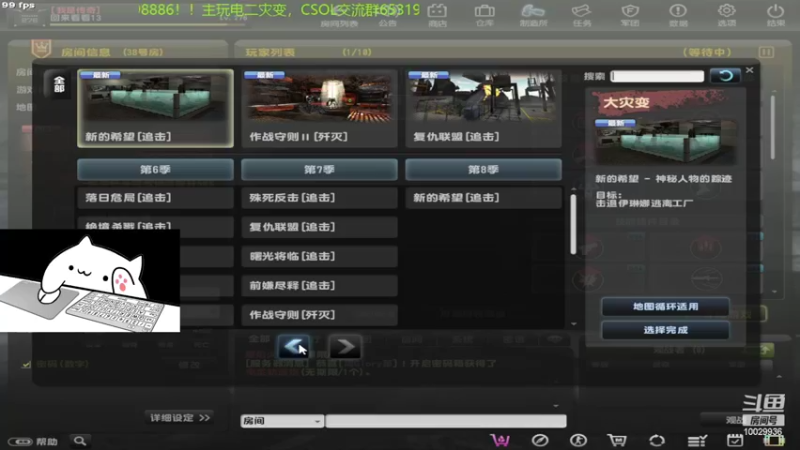Click the room-settings icon near 等待中
This screenshot has width=800, height=450.
766,52
